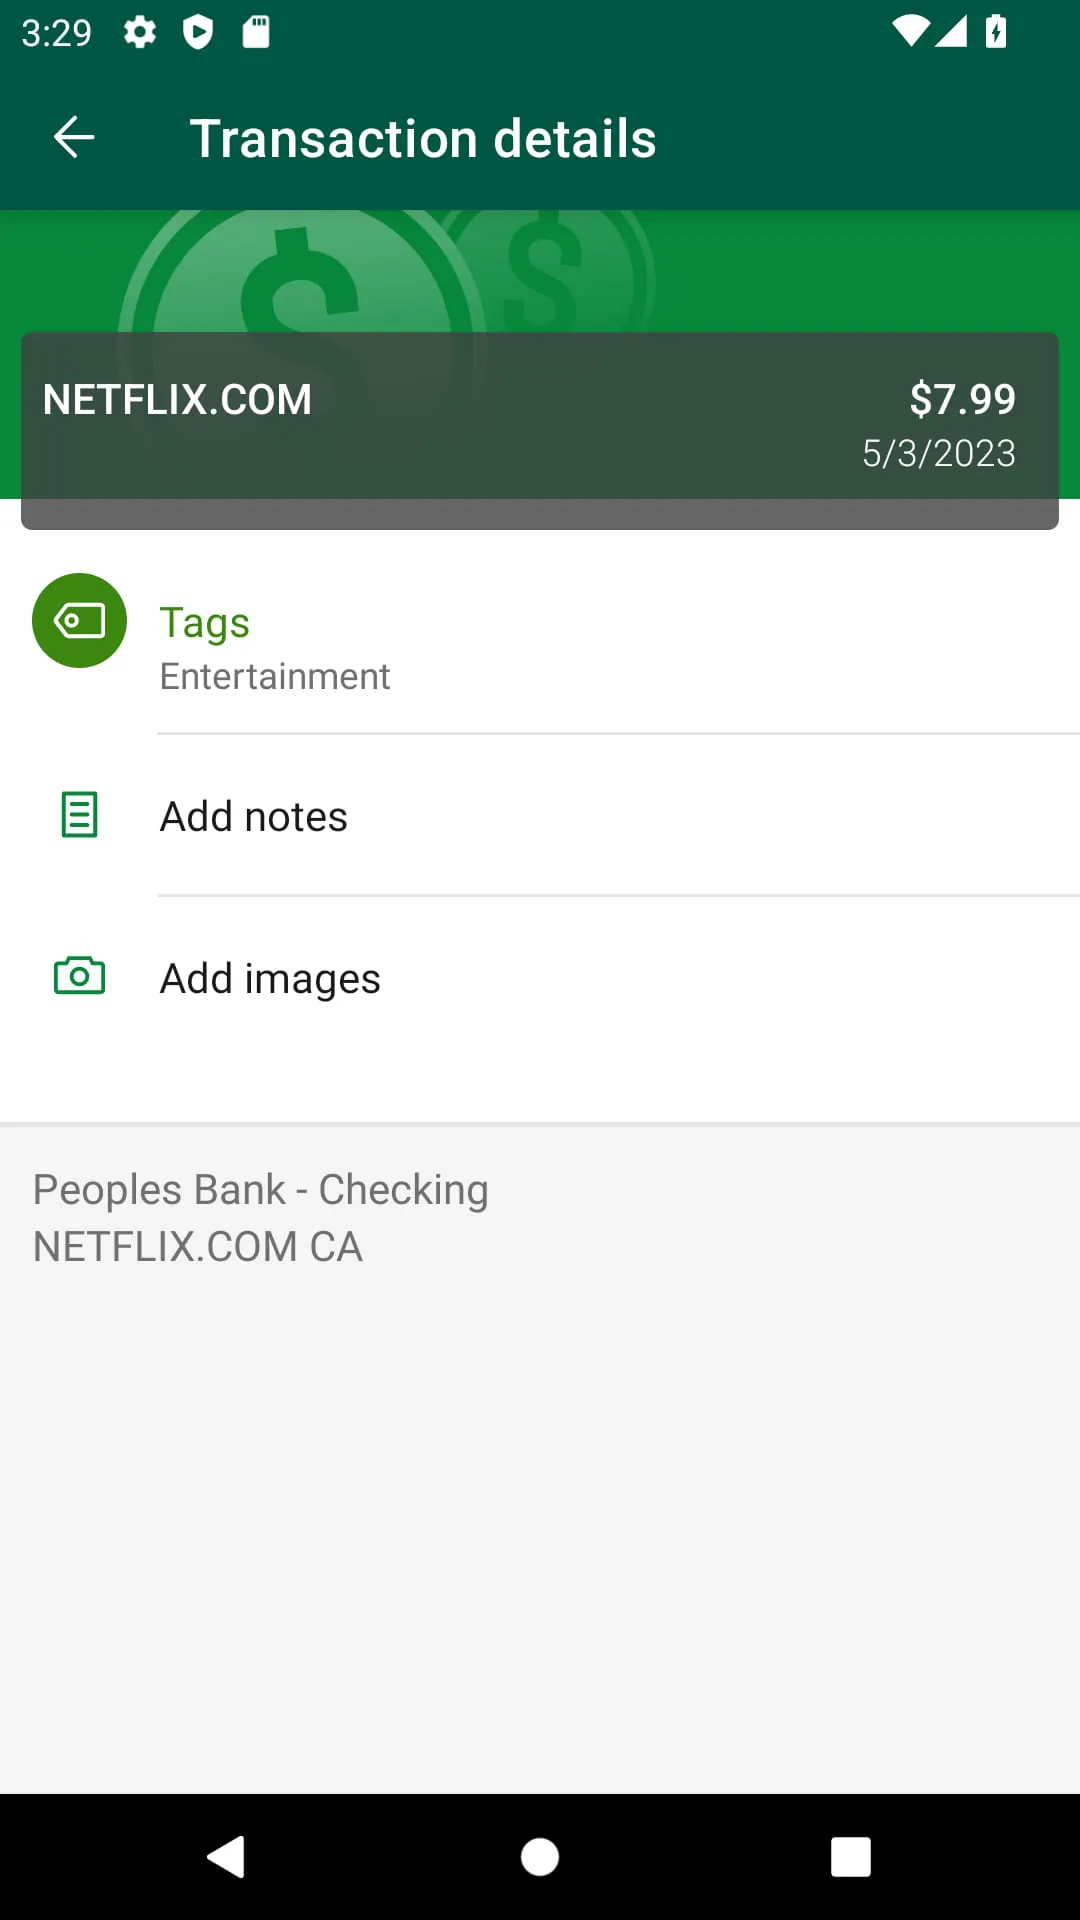Open Add images
Viewport: 1080px width, 1920px height.
(x=270, y=979)
